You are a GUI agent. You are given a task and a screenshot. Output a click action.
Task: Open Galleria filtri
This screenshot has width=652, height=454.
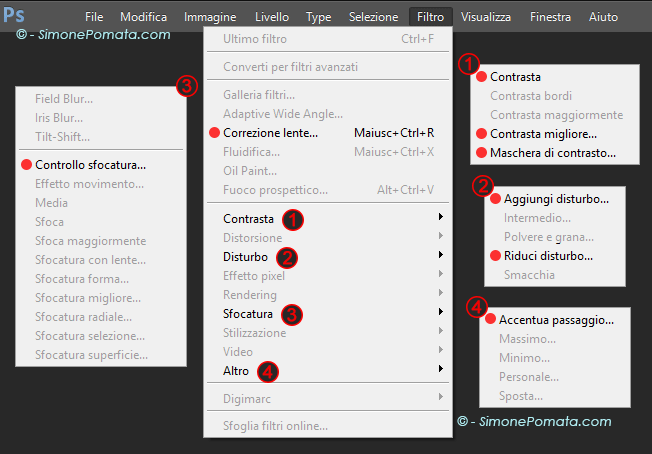328,95
